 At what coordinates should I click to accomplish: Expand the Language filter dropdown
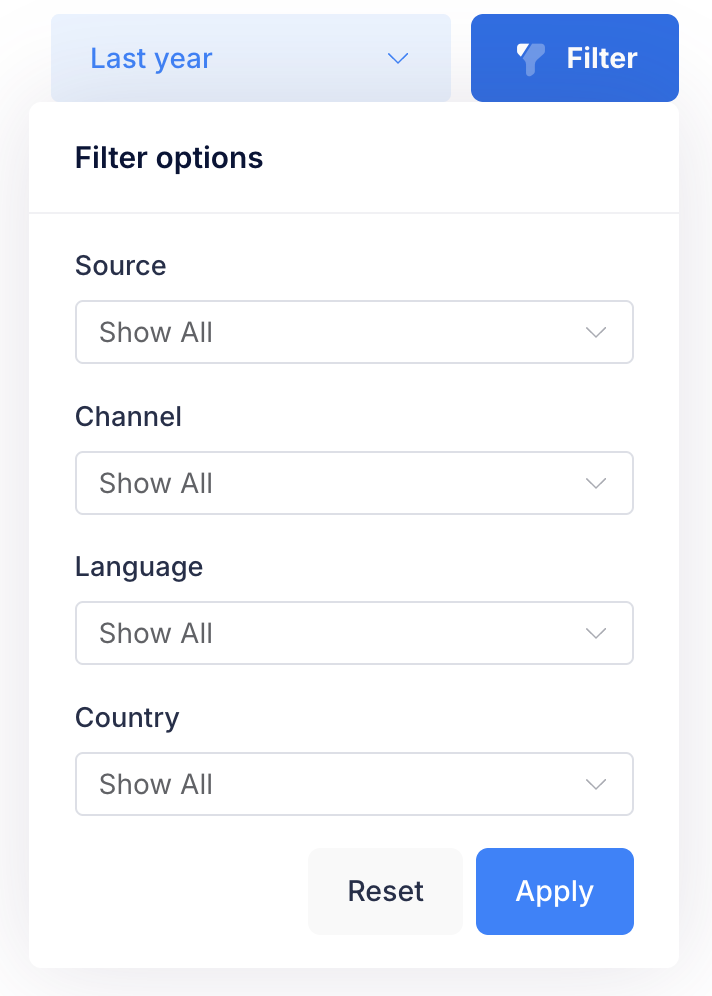[354, 633]
